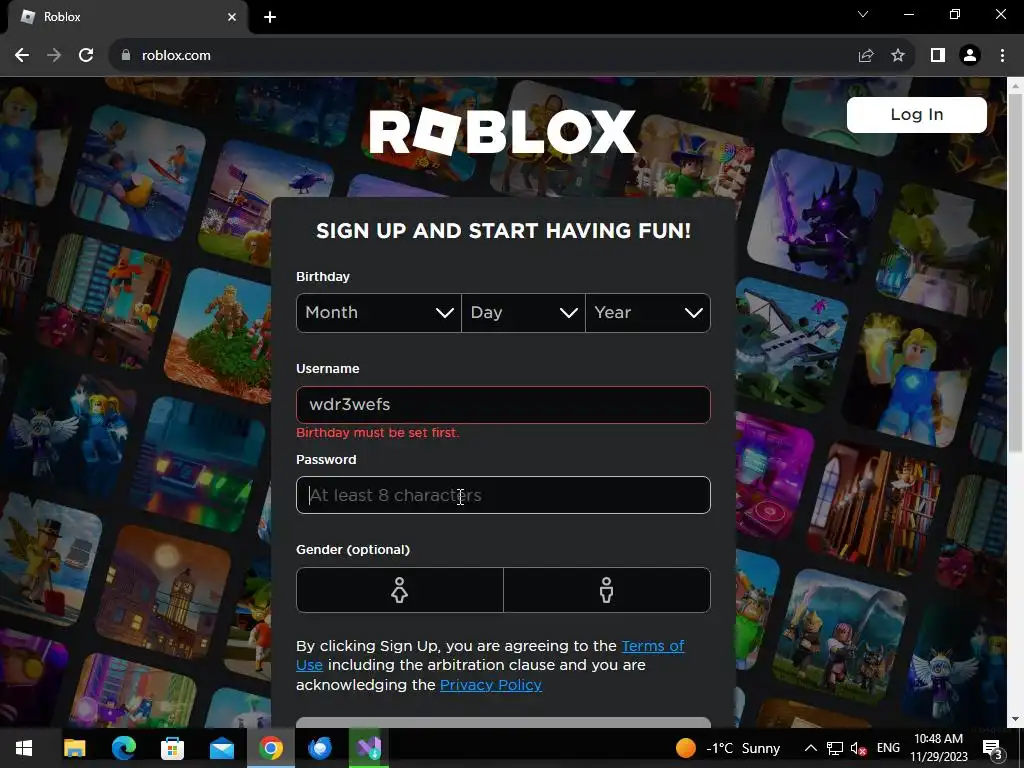This screenshot has height=768, width=1024.
Task: Click the scrollbar down arrow
Action: (1015, 720)
